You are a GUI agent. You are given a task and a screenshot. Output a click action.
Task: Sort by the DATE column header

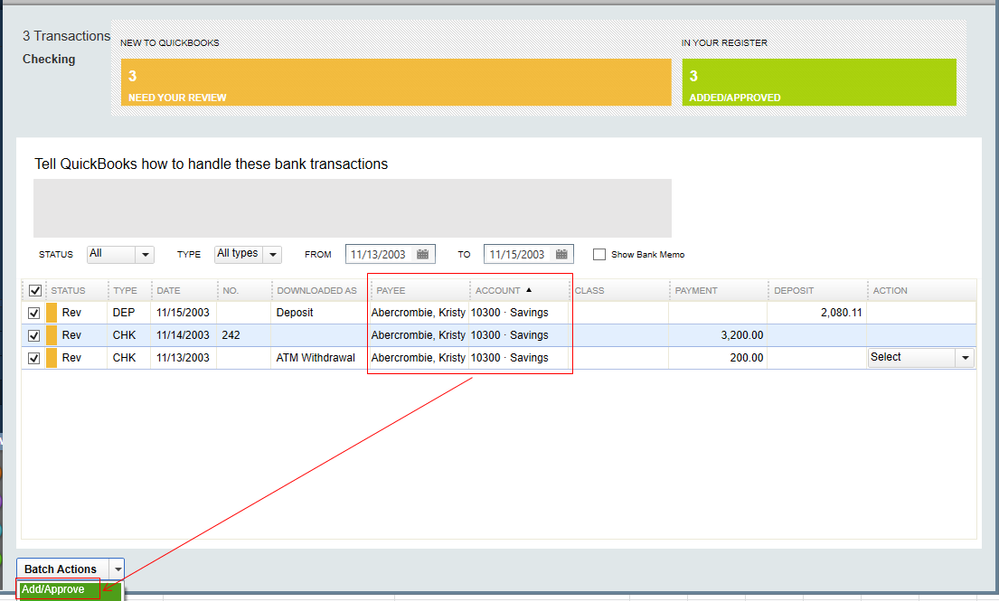coord(185,291)
